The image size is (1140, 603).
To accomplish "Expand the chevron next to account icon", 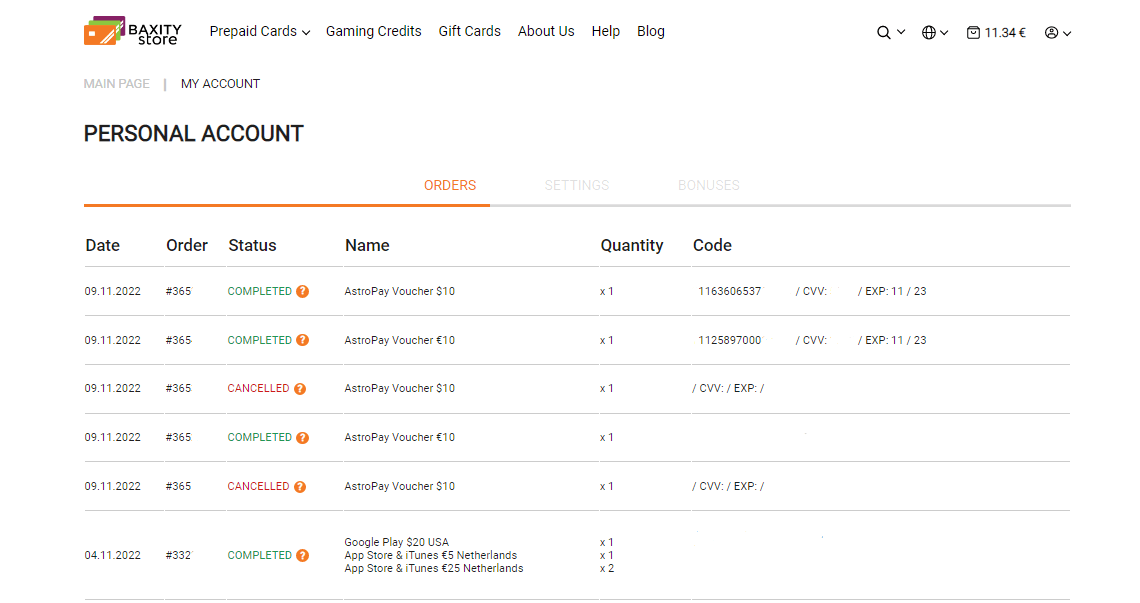I will pyautogui.click(x=1067, y=33).
